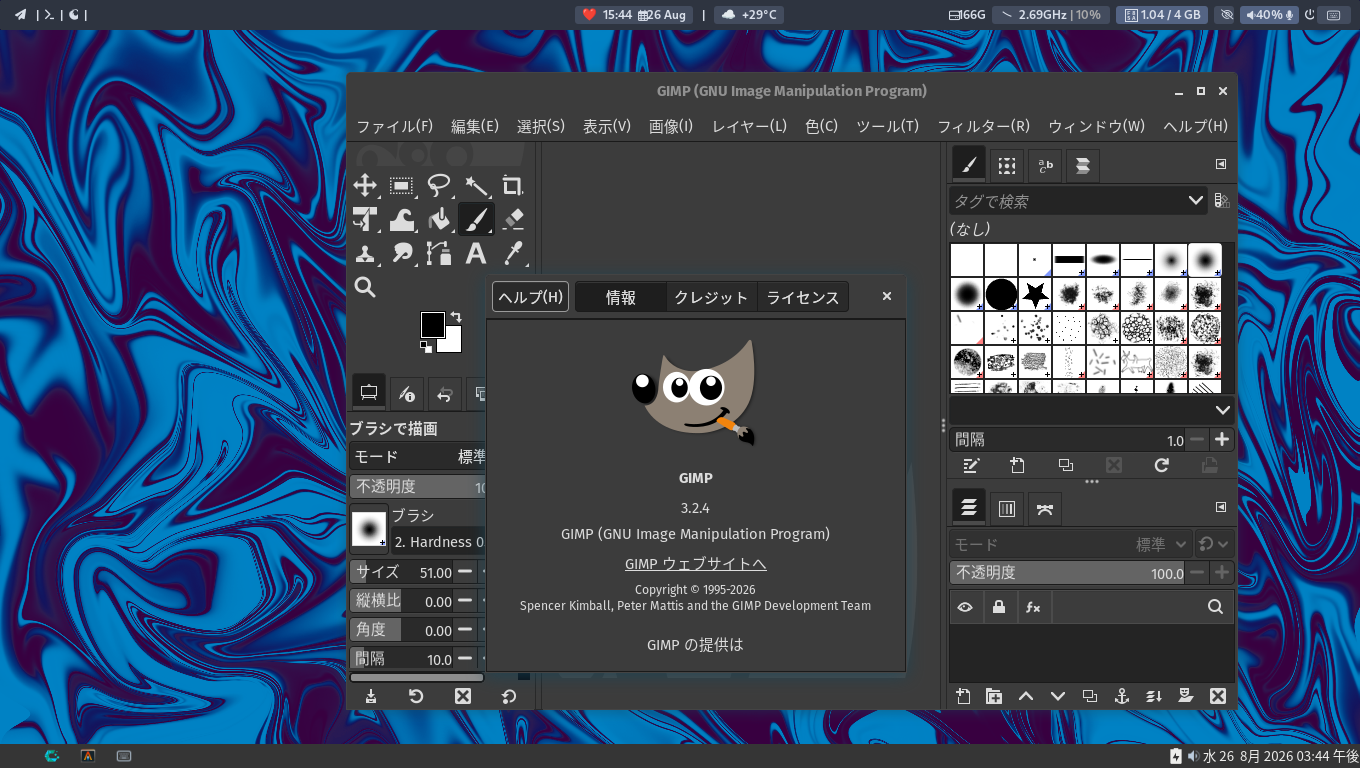Switch to the Brushes tab
Viewport: 1360px width, 768px height.
click(x=968, y=165)
